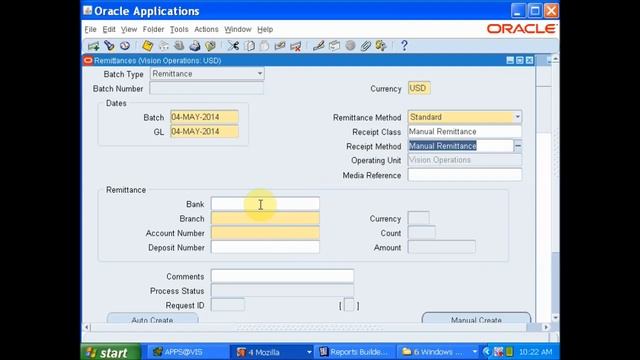The height and width of the screenshot is (360, 640).
Task: Open the Windows taskbar group dropdown arrow
Action: click(x=474, y=352)
